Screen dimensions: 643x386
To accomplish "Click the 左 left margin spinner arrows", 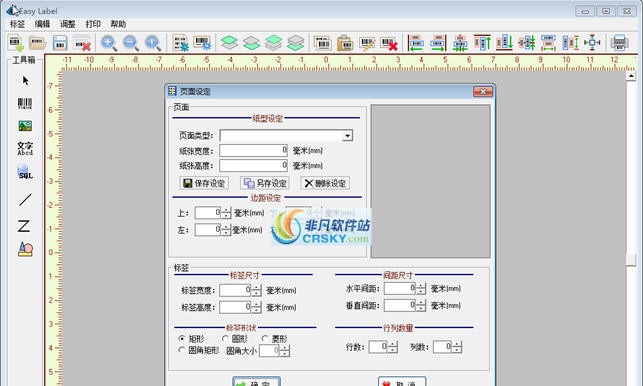I will 226,230.
